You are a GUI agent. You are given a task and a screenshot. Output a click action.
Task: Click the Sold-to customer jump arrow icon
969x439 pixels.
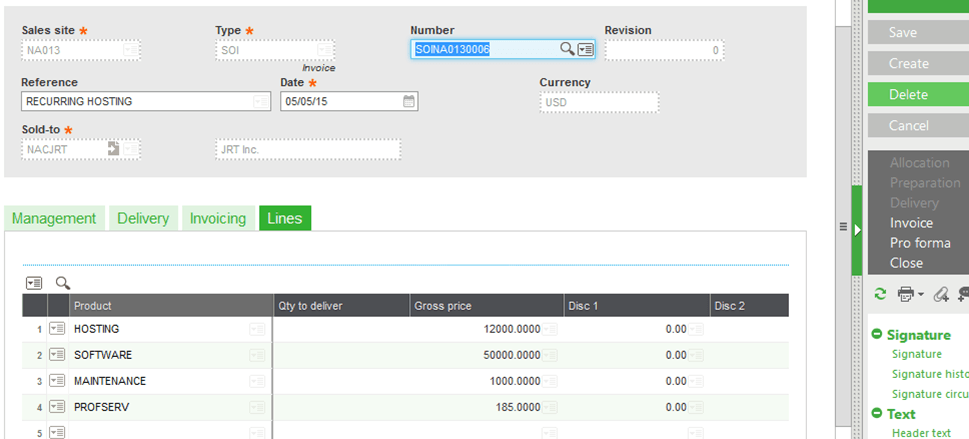[114, 149]
